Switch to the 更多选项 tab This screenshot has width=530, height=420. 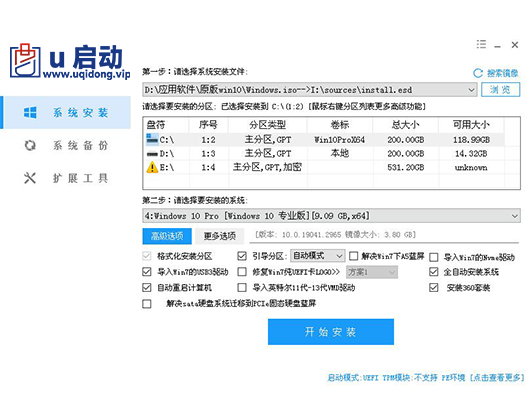[219, 236]
